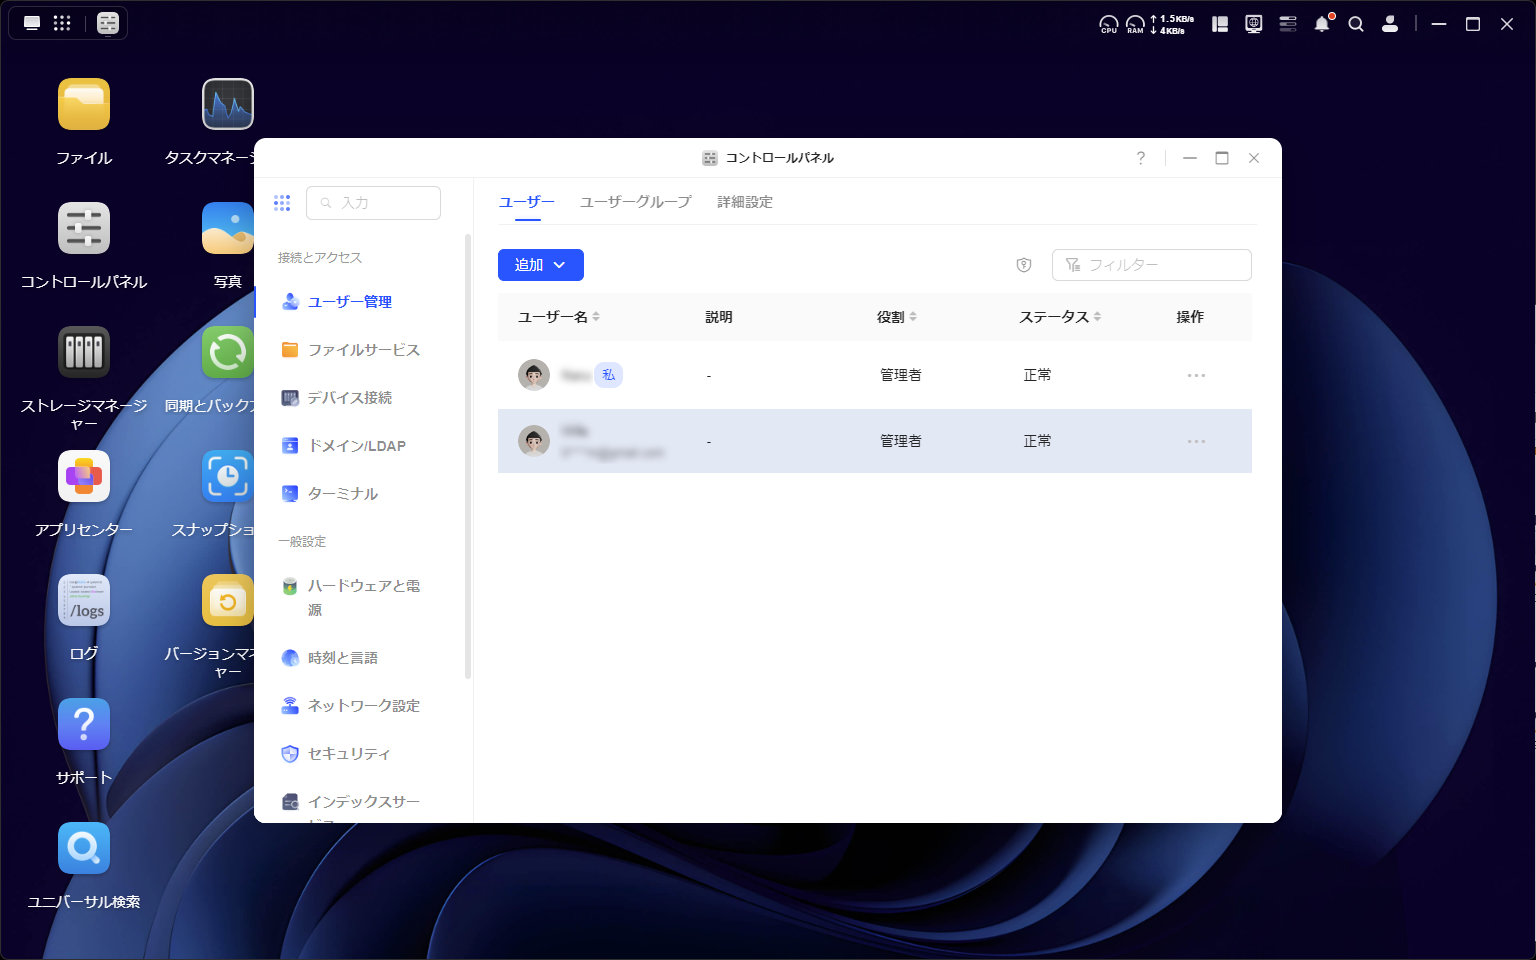Open the /logs Log app icon
This screenshot has width=1536, height=960.
(x=84, y=600)
